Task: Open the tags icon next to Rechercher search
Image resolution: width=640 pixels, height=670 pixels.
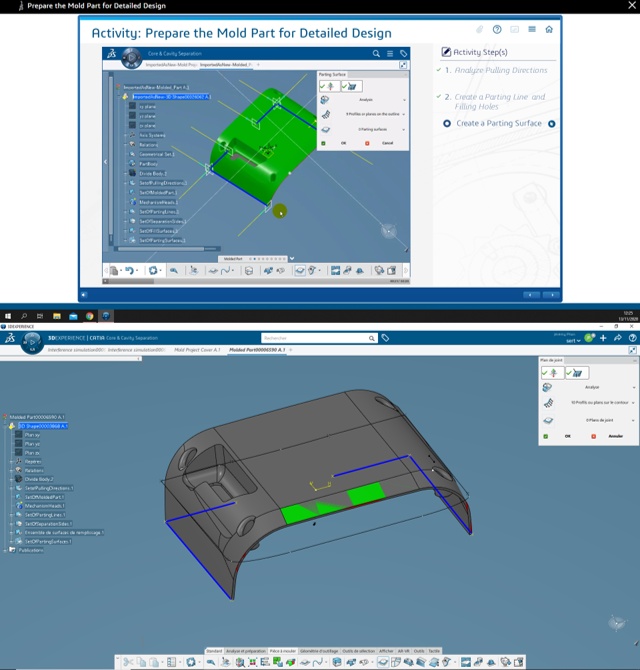Action: [x=385, y=338]
